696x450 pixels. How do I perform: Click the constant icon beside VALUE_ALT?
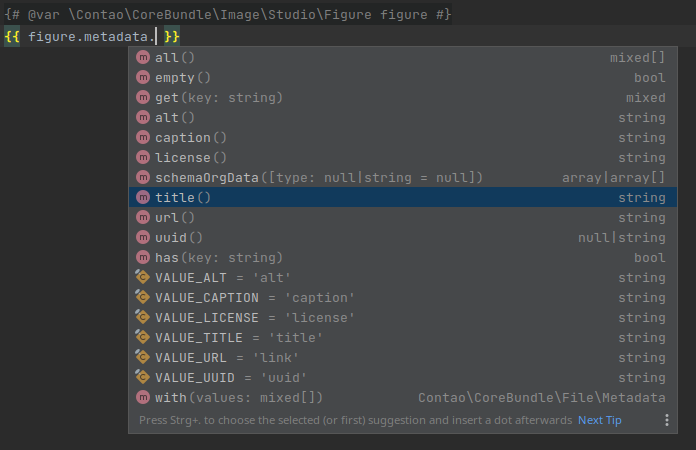[142, 277]
